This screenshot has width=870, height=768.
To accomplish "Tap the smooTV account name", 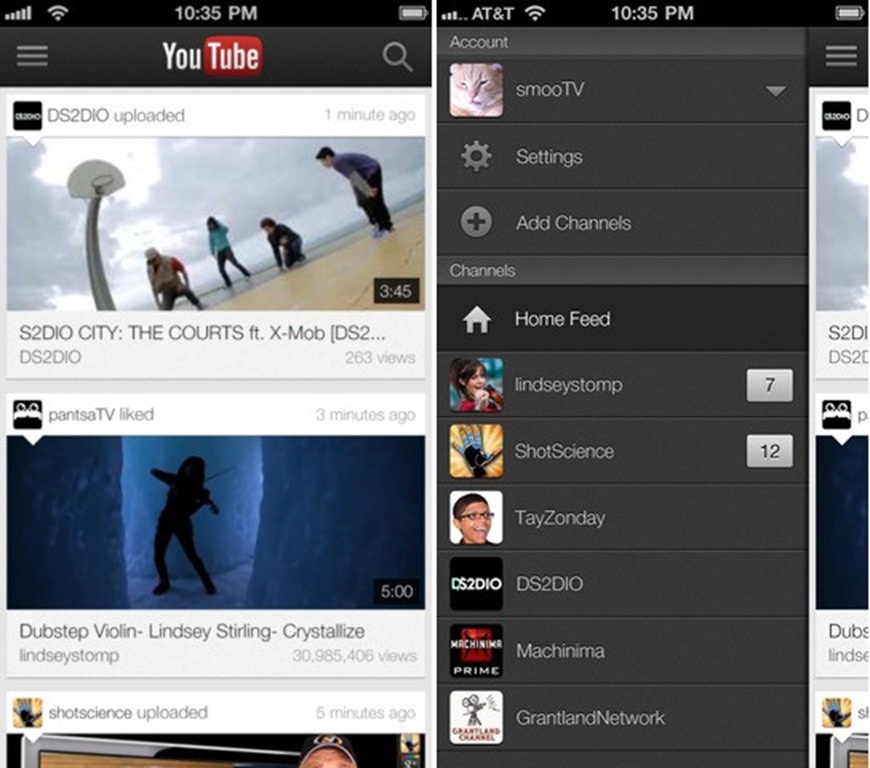I will coord(550,89).
